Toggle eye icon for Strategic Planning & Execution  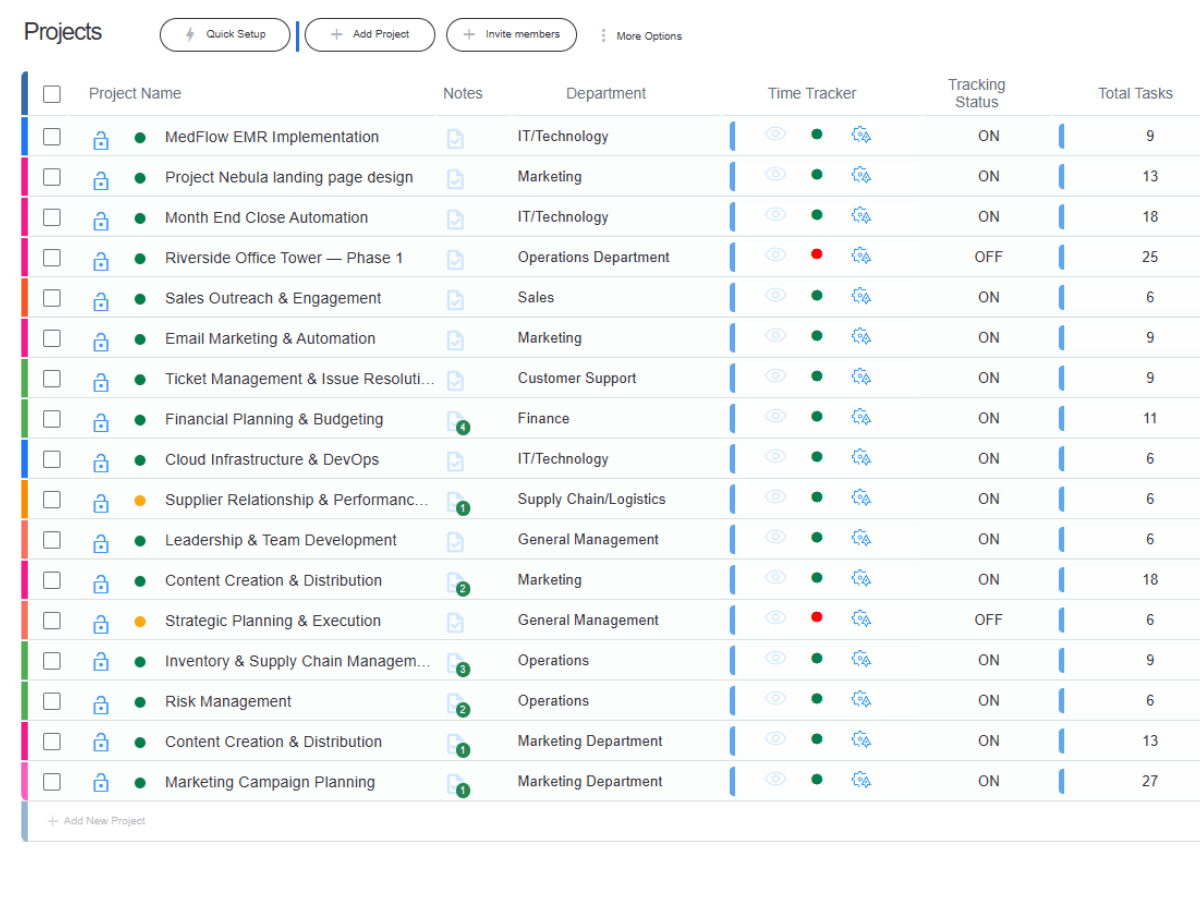pyautogui.click(x=775, y=617)
